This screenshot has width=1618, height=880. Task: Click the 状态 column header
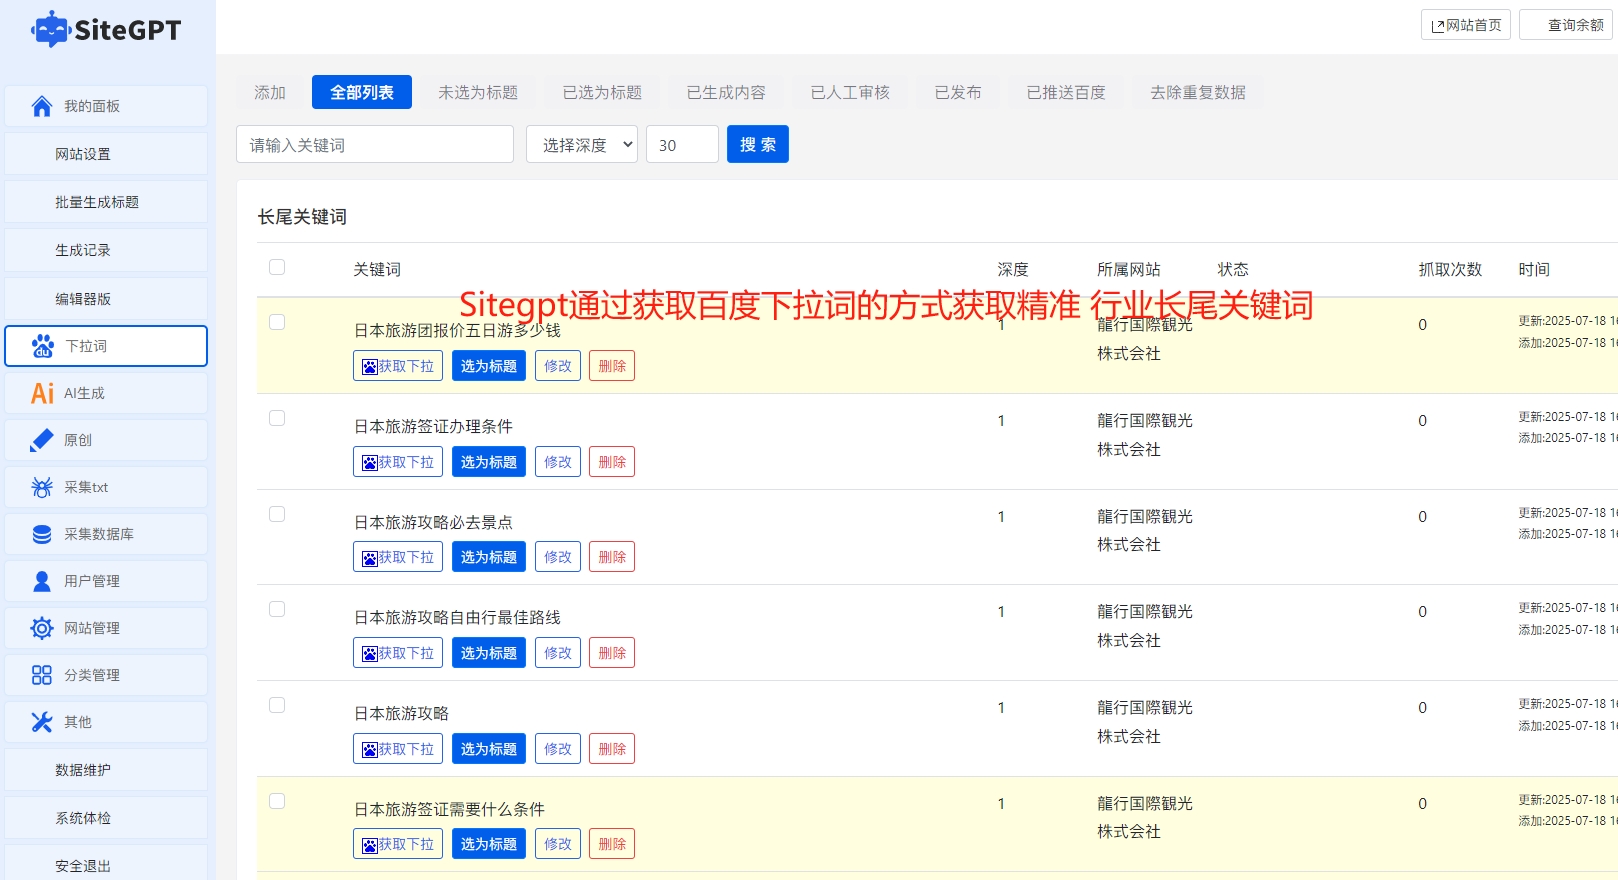(x=1233, y=269)
